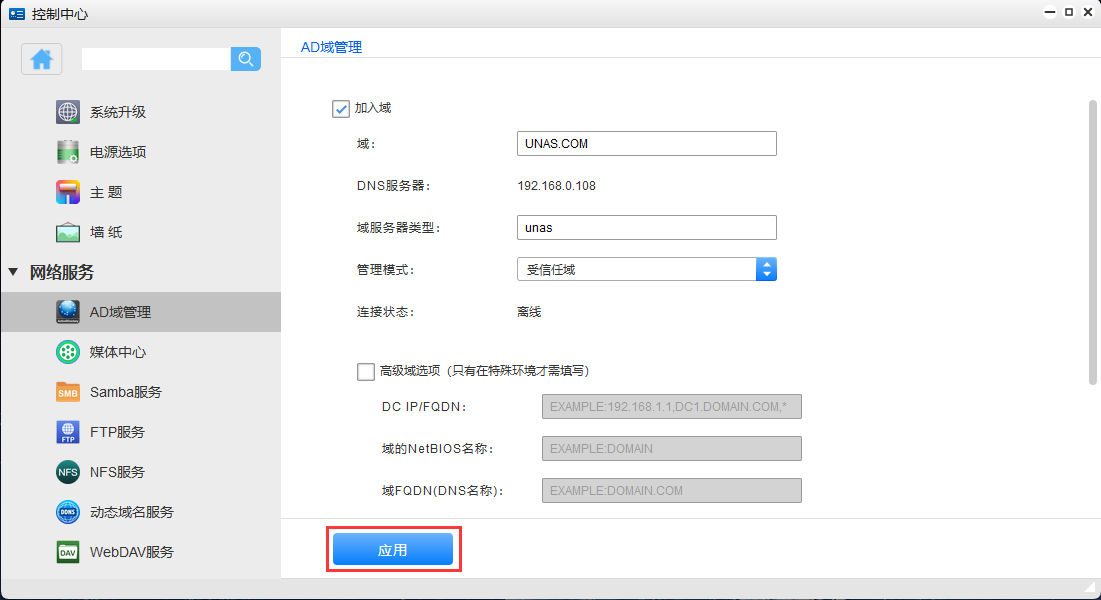The height and width of the screenshot is (600, 1101).
Task: Click the Samba服务 SMB folder icon
Action: coord(68,392)
